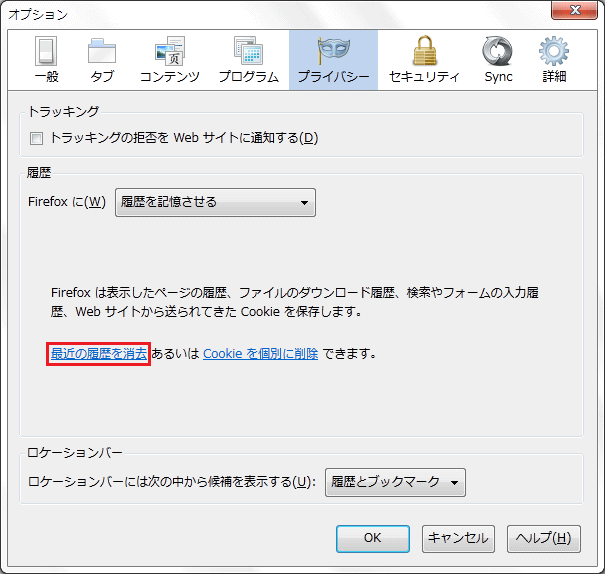Close the オプション dialog window
Viewport: 605px width, 574px height.
574,10
